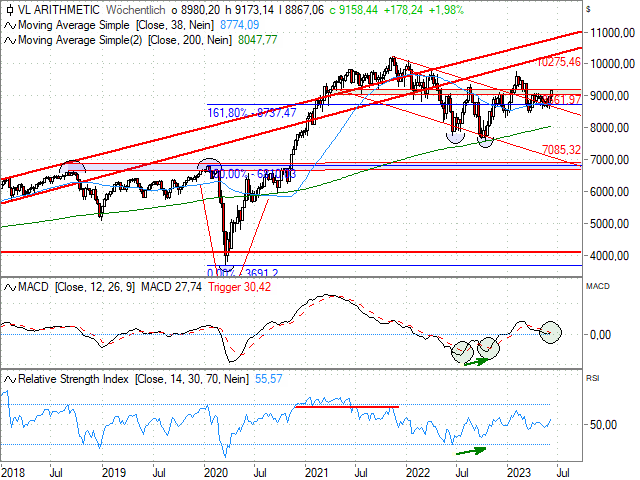Click the red channel label 7085,32
Screen dimensions: 640x480
[x=562, y=150]
